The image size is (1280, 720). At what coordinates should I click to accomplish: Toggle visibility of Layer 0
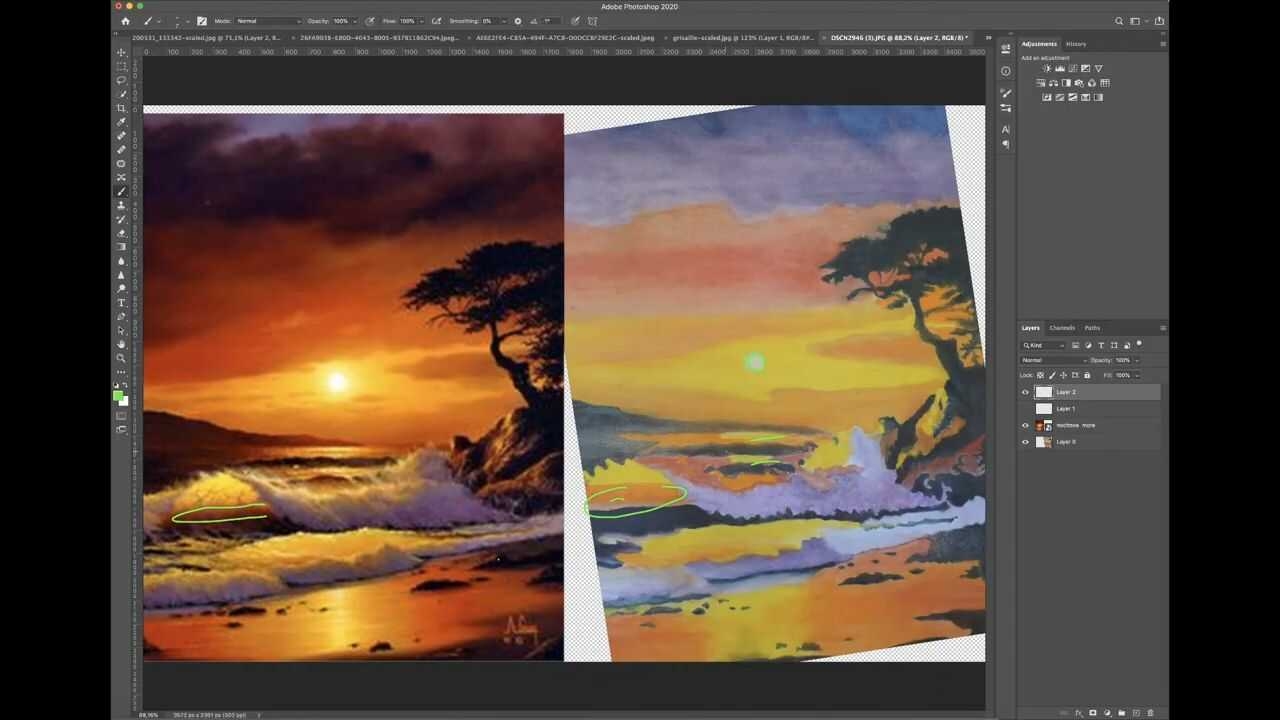1025,441
